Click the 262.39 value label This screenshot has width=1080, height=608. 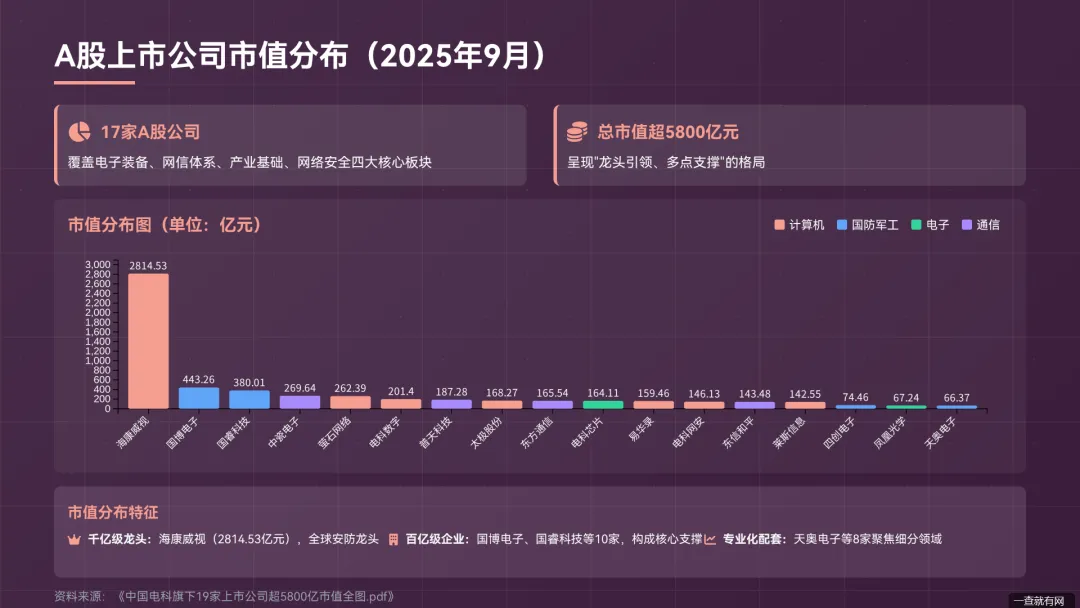(x=350, y=388)
